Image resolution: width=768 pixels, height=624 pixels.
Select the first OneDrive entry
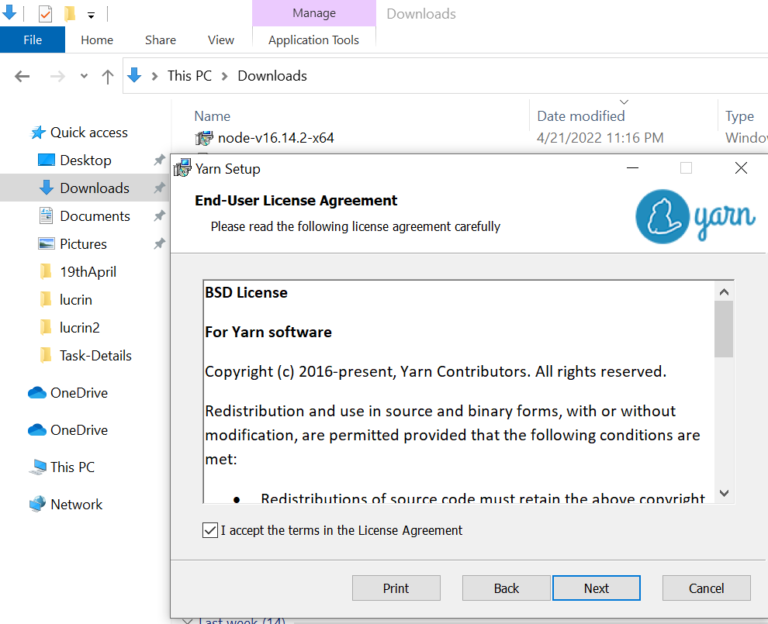79,393
